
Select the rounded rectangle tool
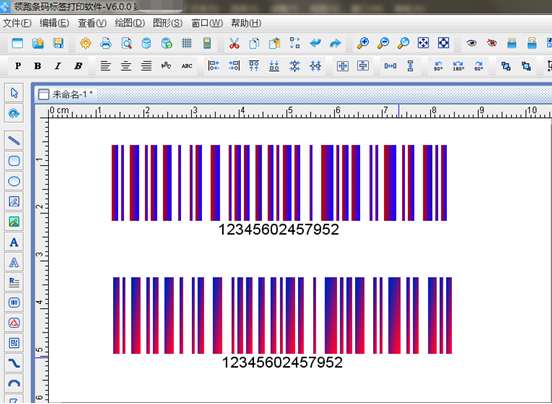(x=14, y=161)
